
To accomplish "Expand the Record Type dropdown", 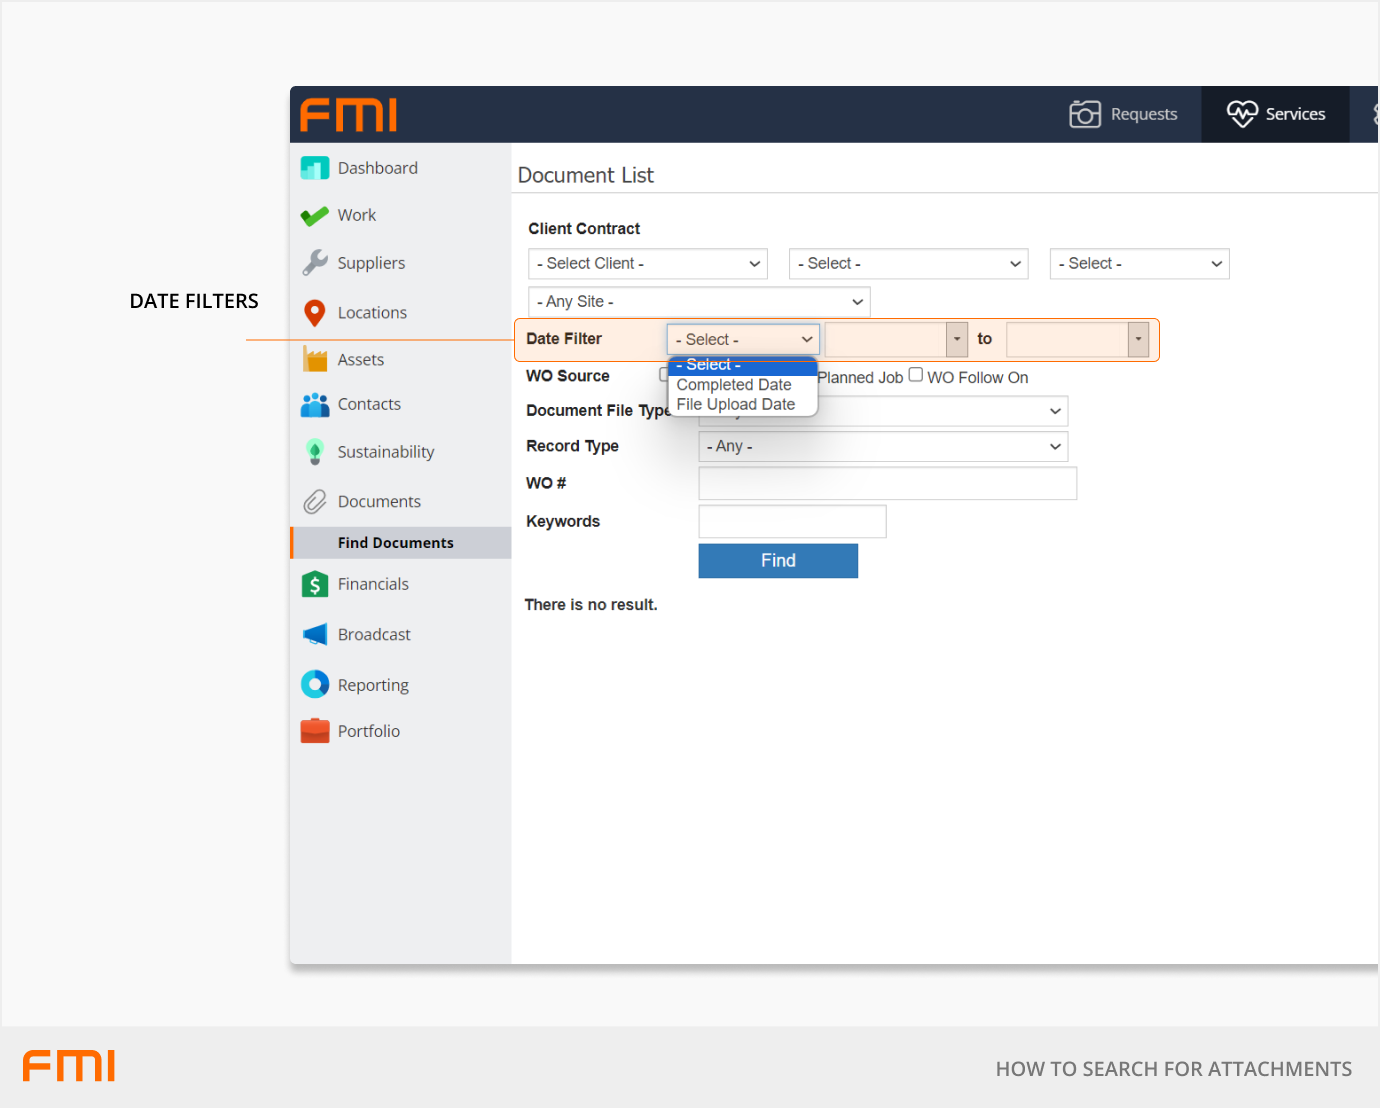I will 882,447.
